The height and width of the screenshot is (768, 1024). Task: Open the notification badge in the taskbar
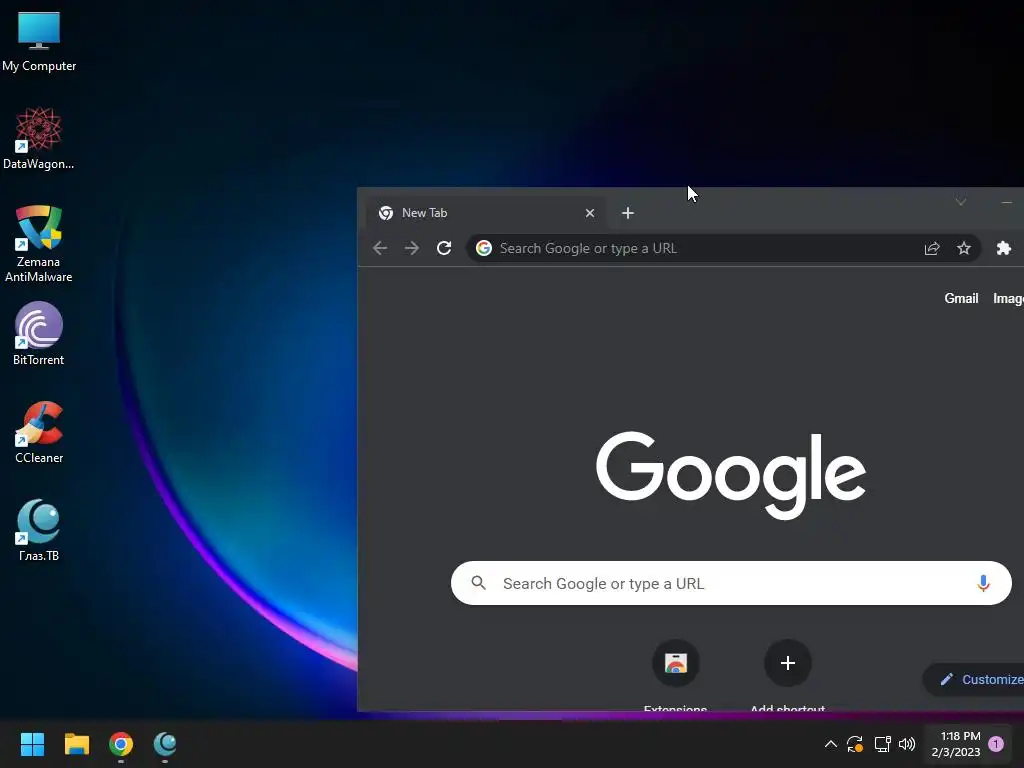pos(996,744)
